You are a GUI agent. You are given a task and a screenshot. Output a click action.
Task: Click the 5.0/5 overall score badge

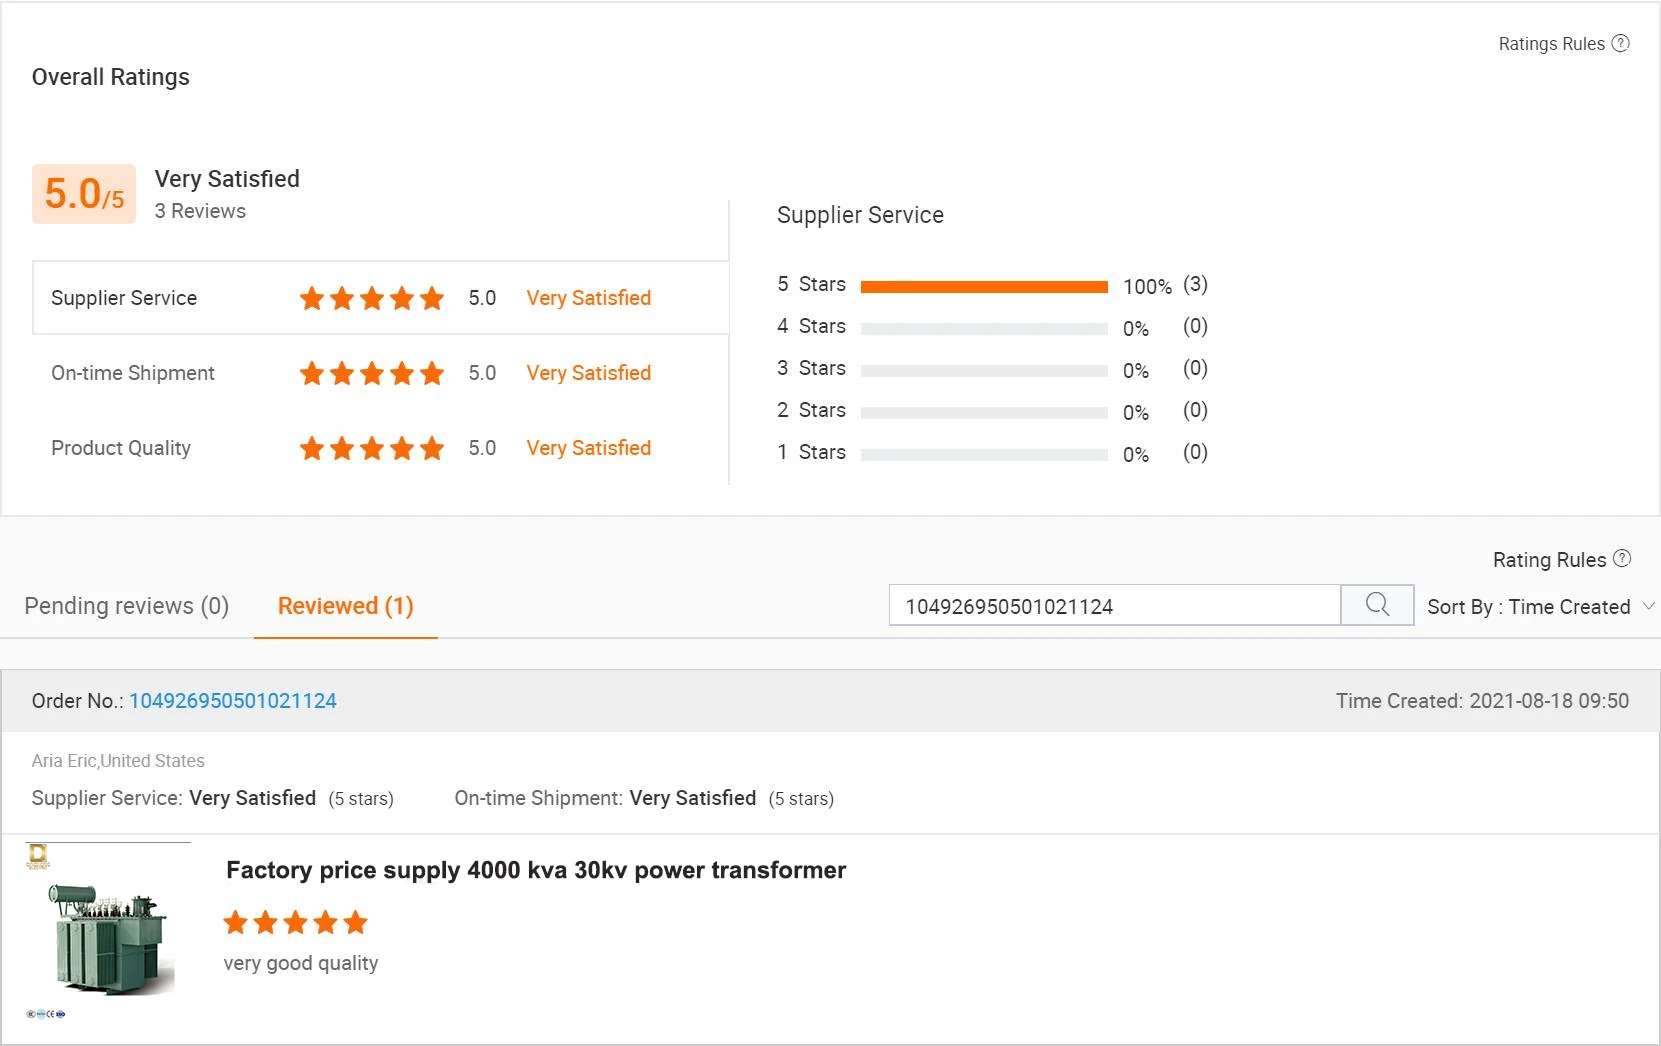click(84, 194)
